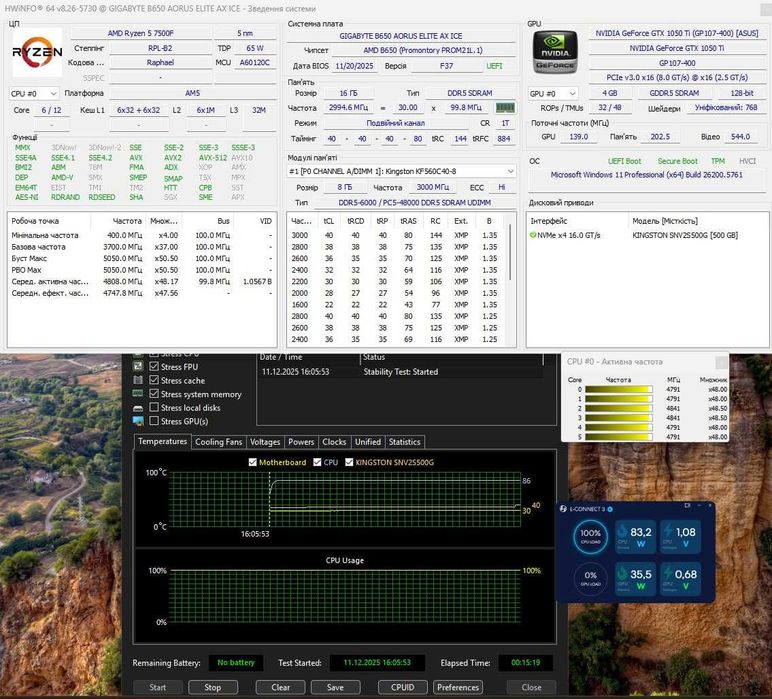Click the L-Connect 3 logo icon
This screenshot has height=699, width=772.
click(x=563, y=508)
